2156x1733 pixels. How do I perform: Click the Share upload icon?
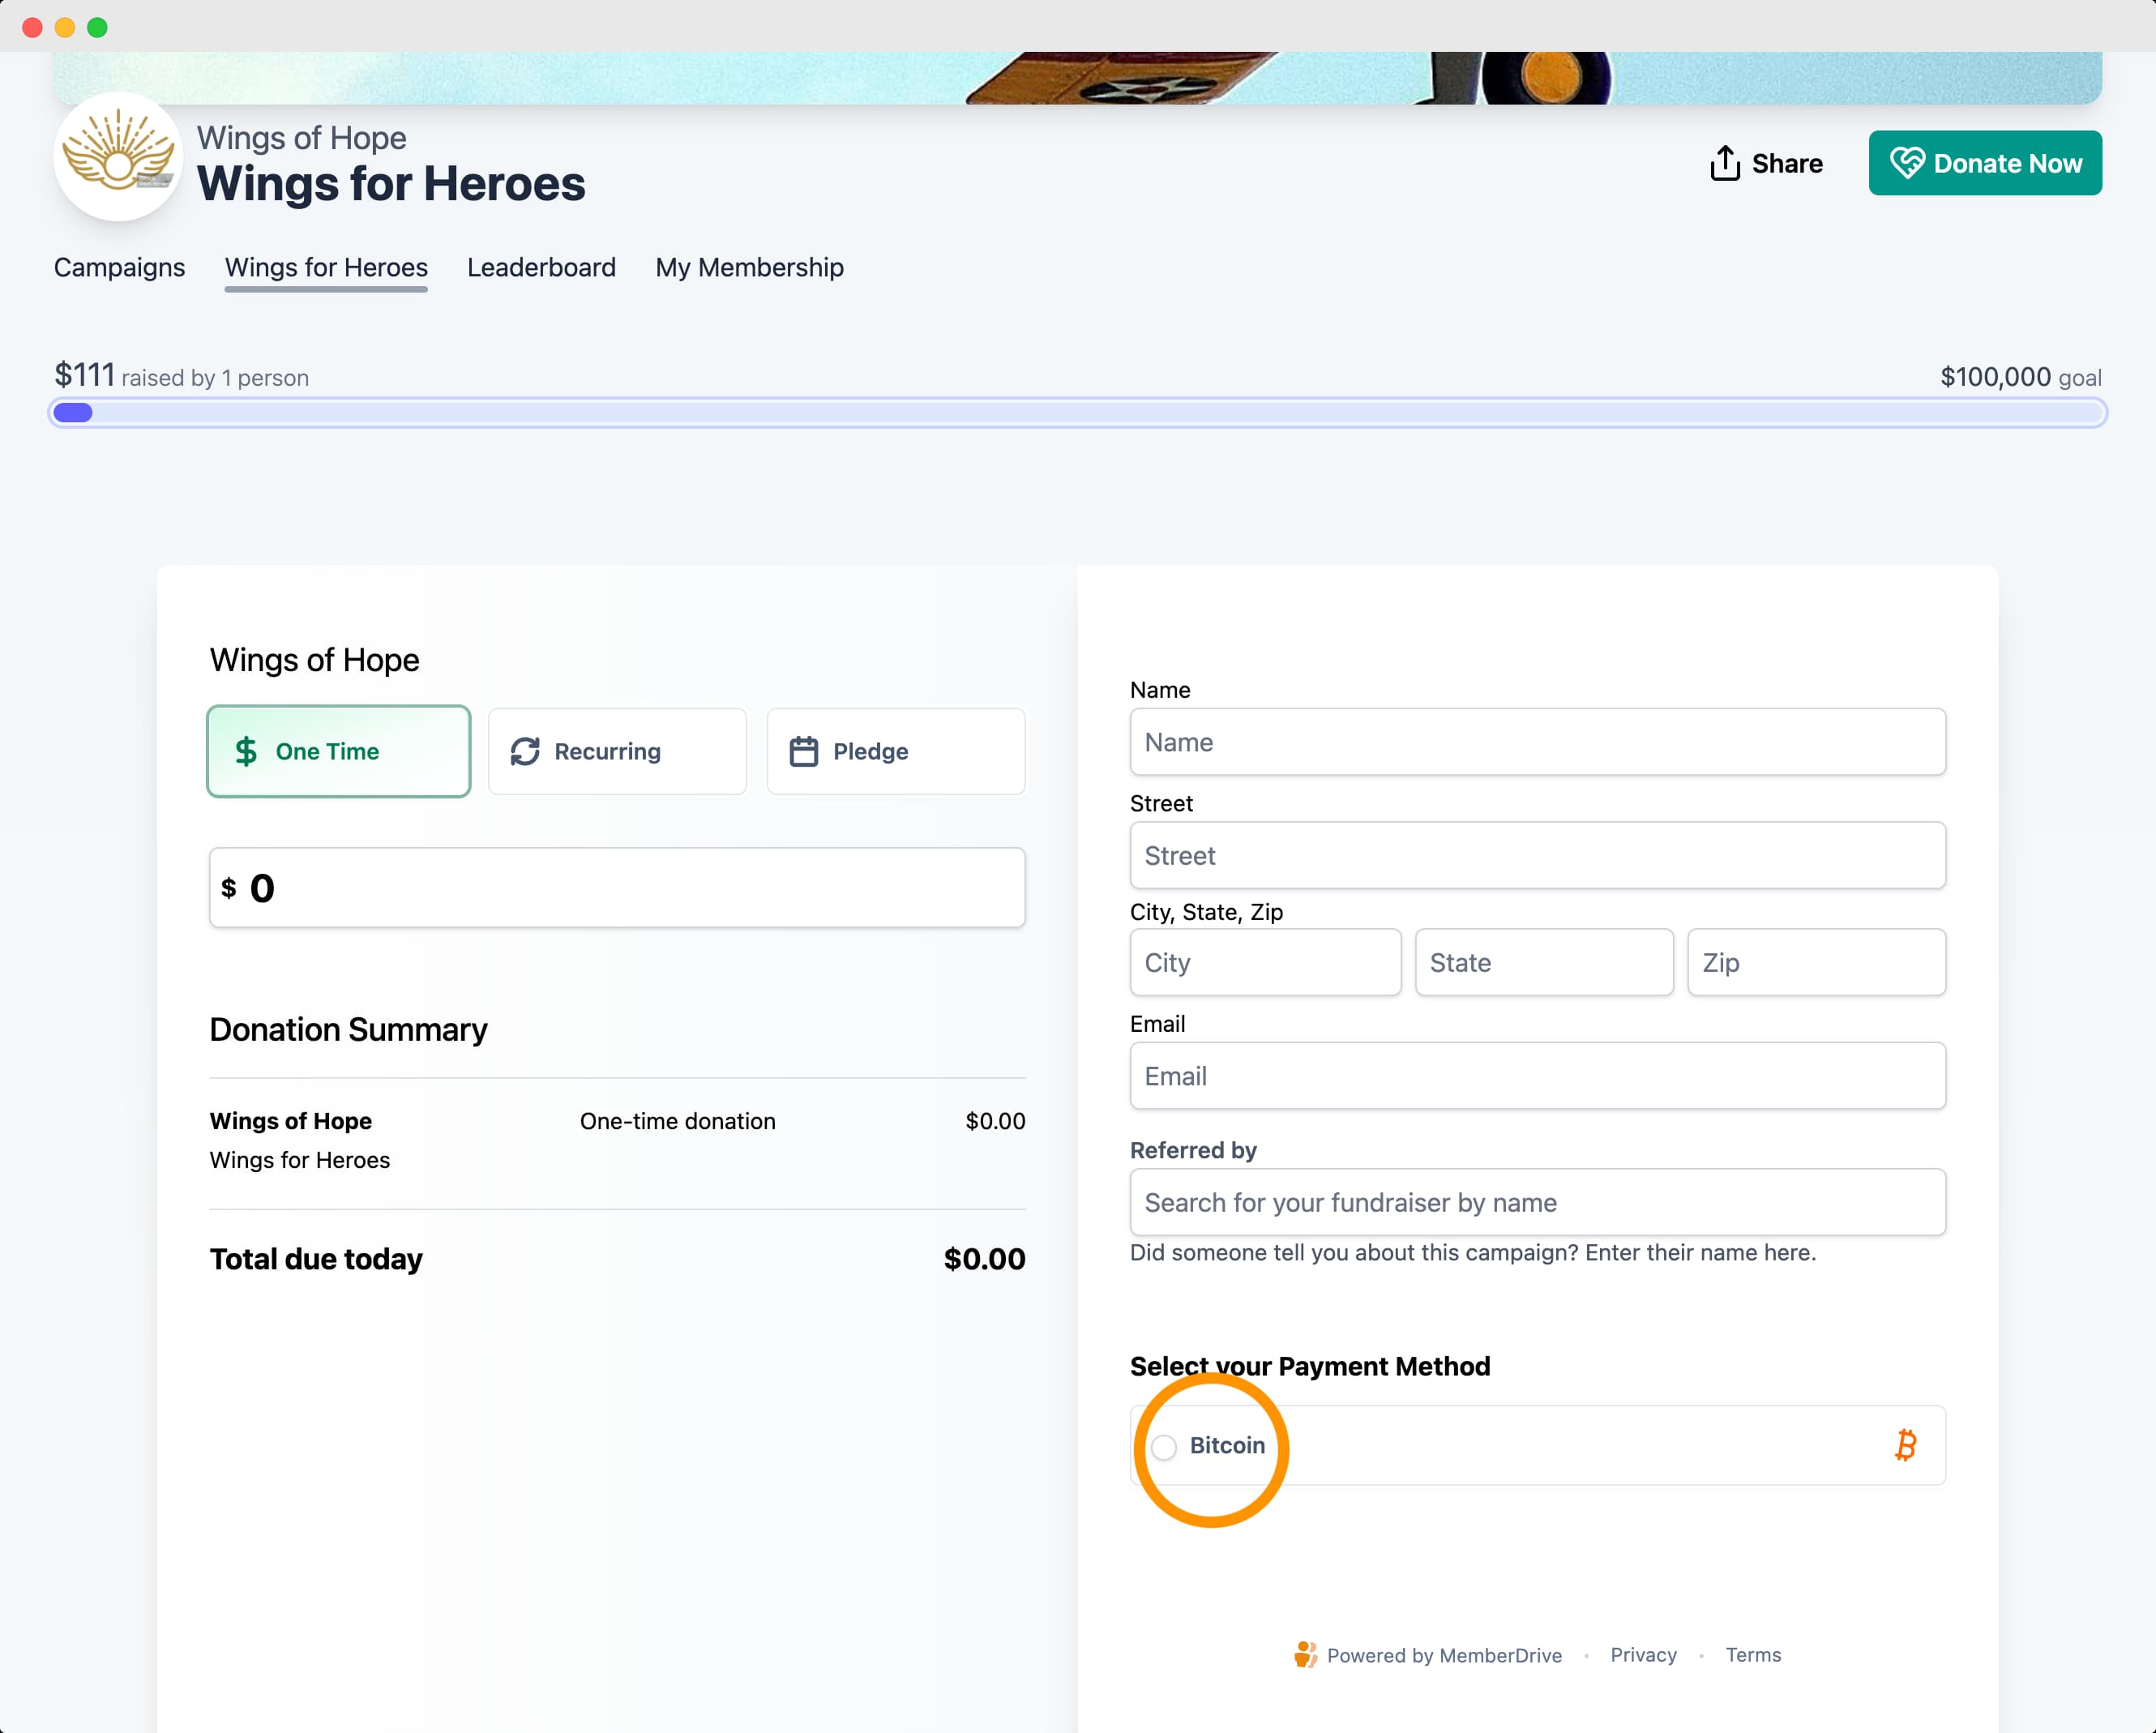click(1724, 163)
